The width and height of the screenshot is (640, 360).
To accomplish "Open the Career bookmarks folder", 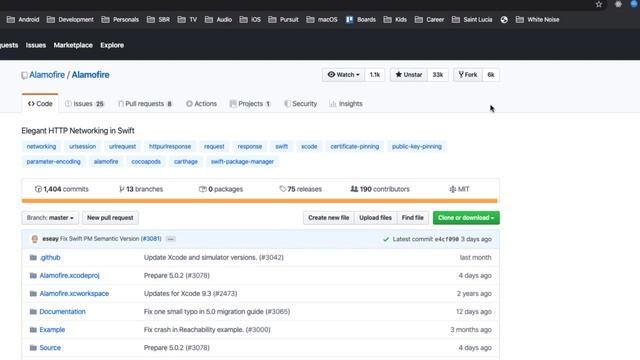I will coord(429,20).
